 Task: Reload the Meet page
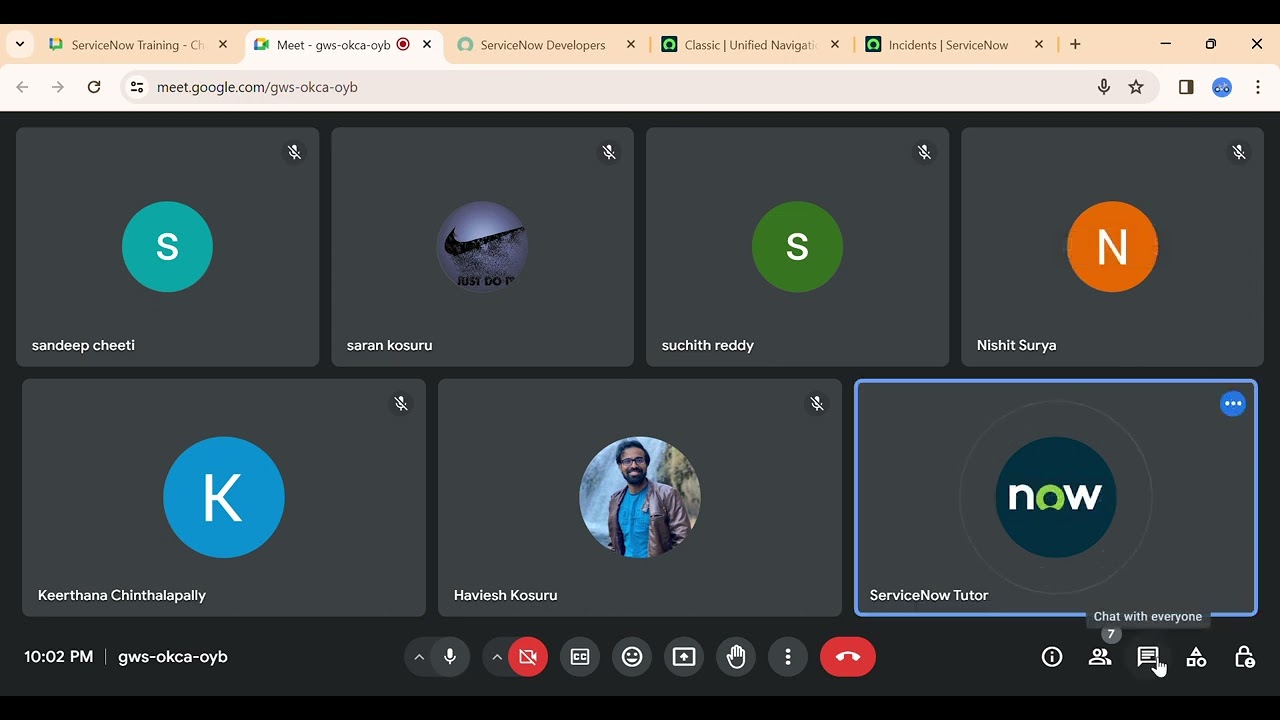click(x=94, y=87)
